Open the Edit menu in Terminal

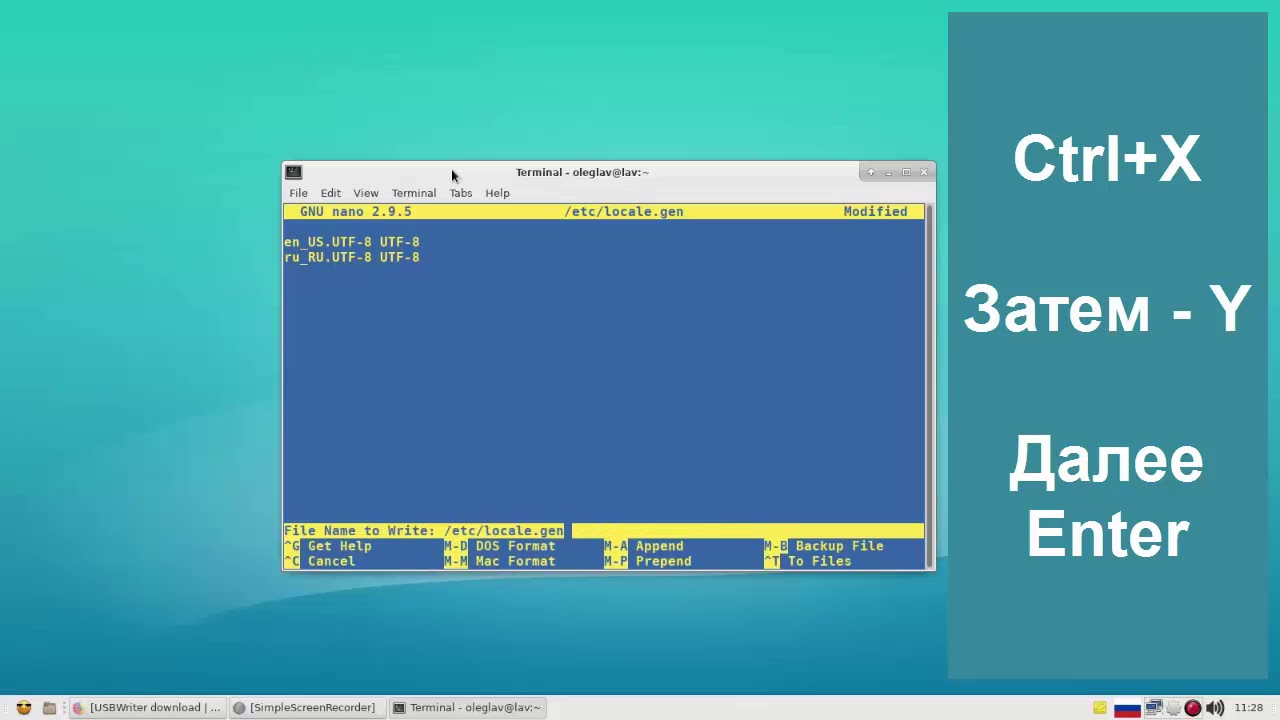[x=330, y=193]
